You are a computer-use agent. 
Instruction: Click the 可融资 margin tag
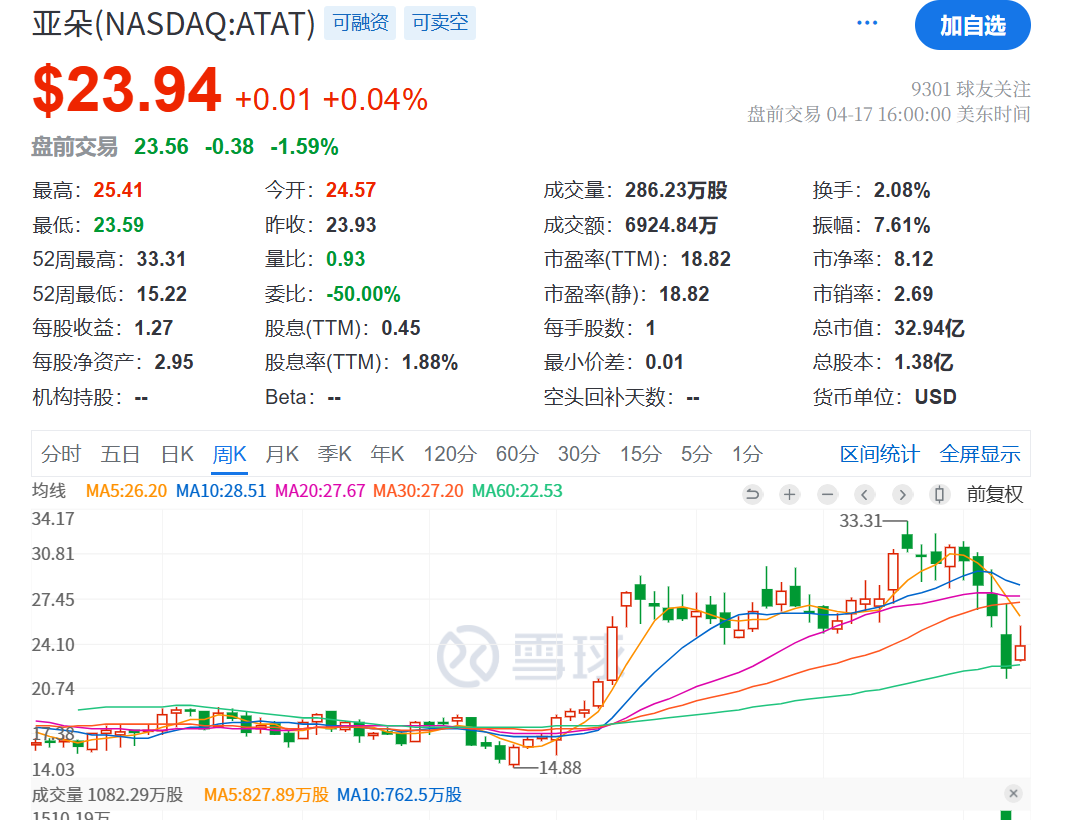[360, 23]
